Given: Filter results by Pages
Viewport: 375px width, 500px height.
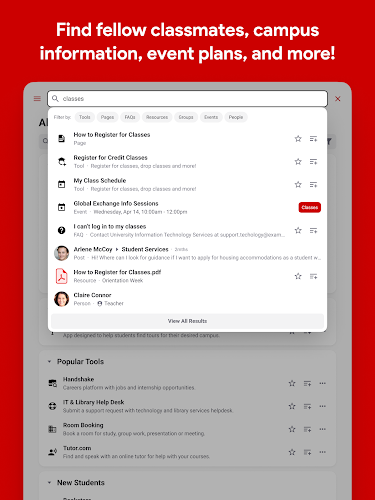Looking at the screenshot, I should coord(107,117).
